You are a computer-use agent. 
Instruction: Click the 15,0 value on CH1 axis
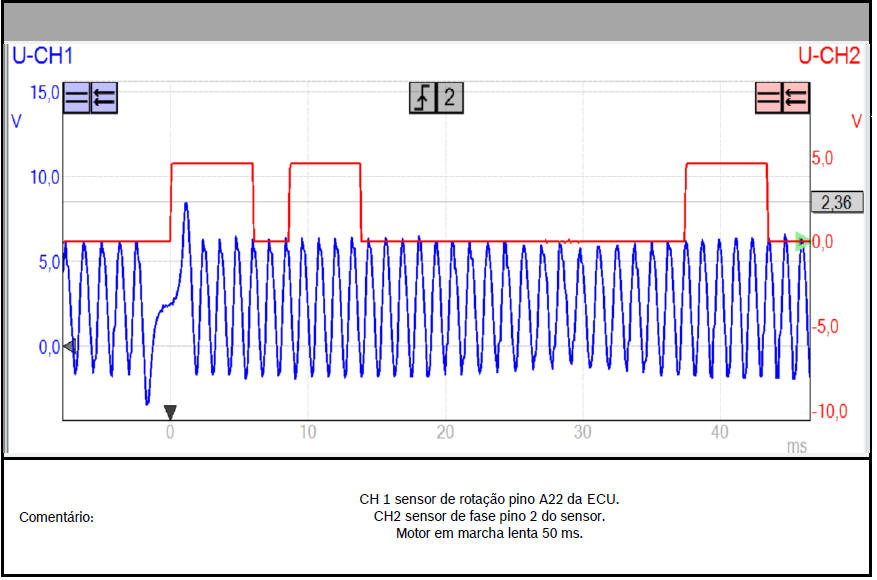click(x=44, y=93)
